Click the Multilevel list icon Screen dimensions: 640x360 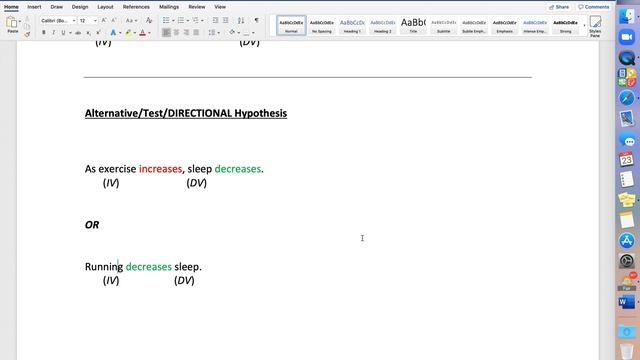(x=196, y=20)
